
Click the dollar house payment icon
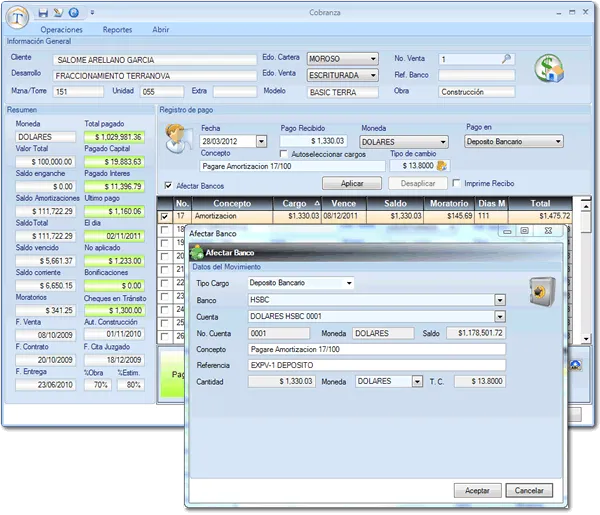(x=549, y=68)
